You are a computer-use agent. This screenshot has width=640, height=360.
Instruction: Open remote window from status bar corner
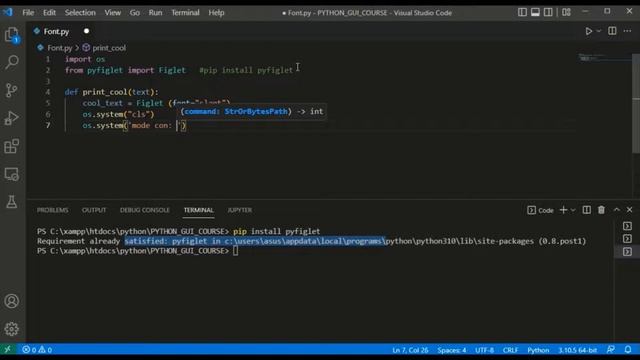coord(7,350)
